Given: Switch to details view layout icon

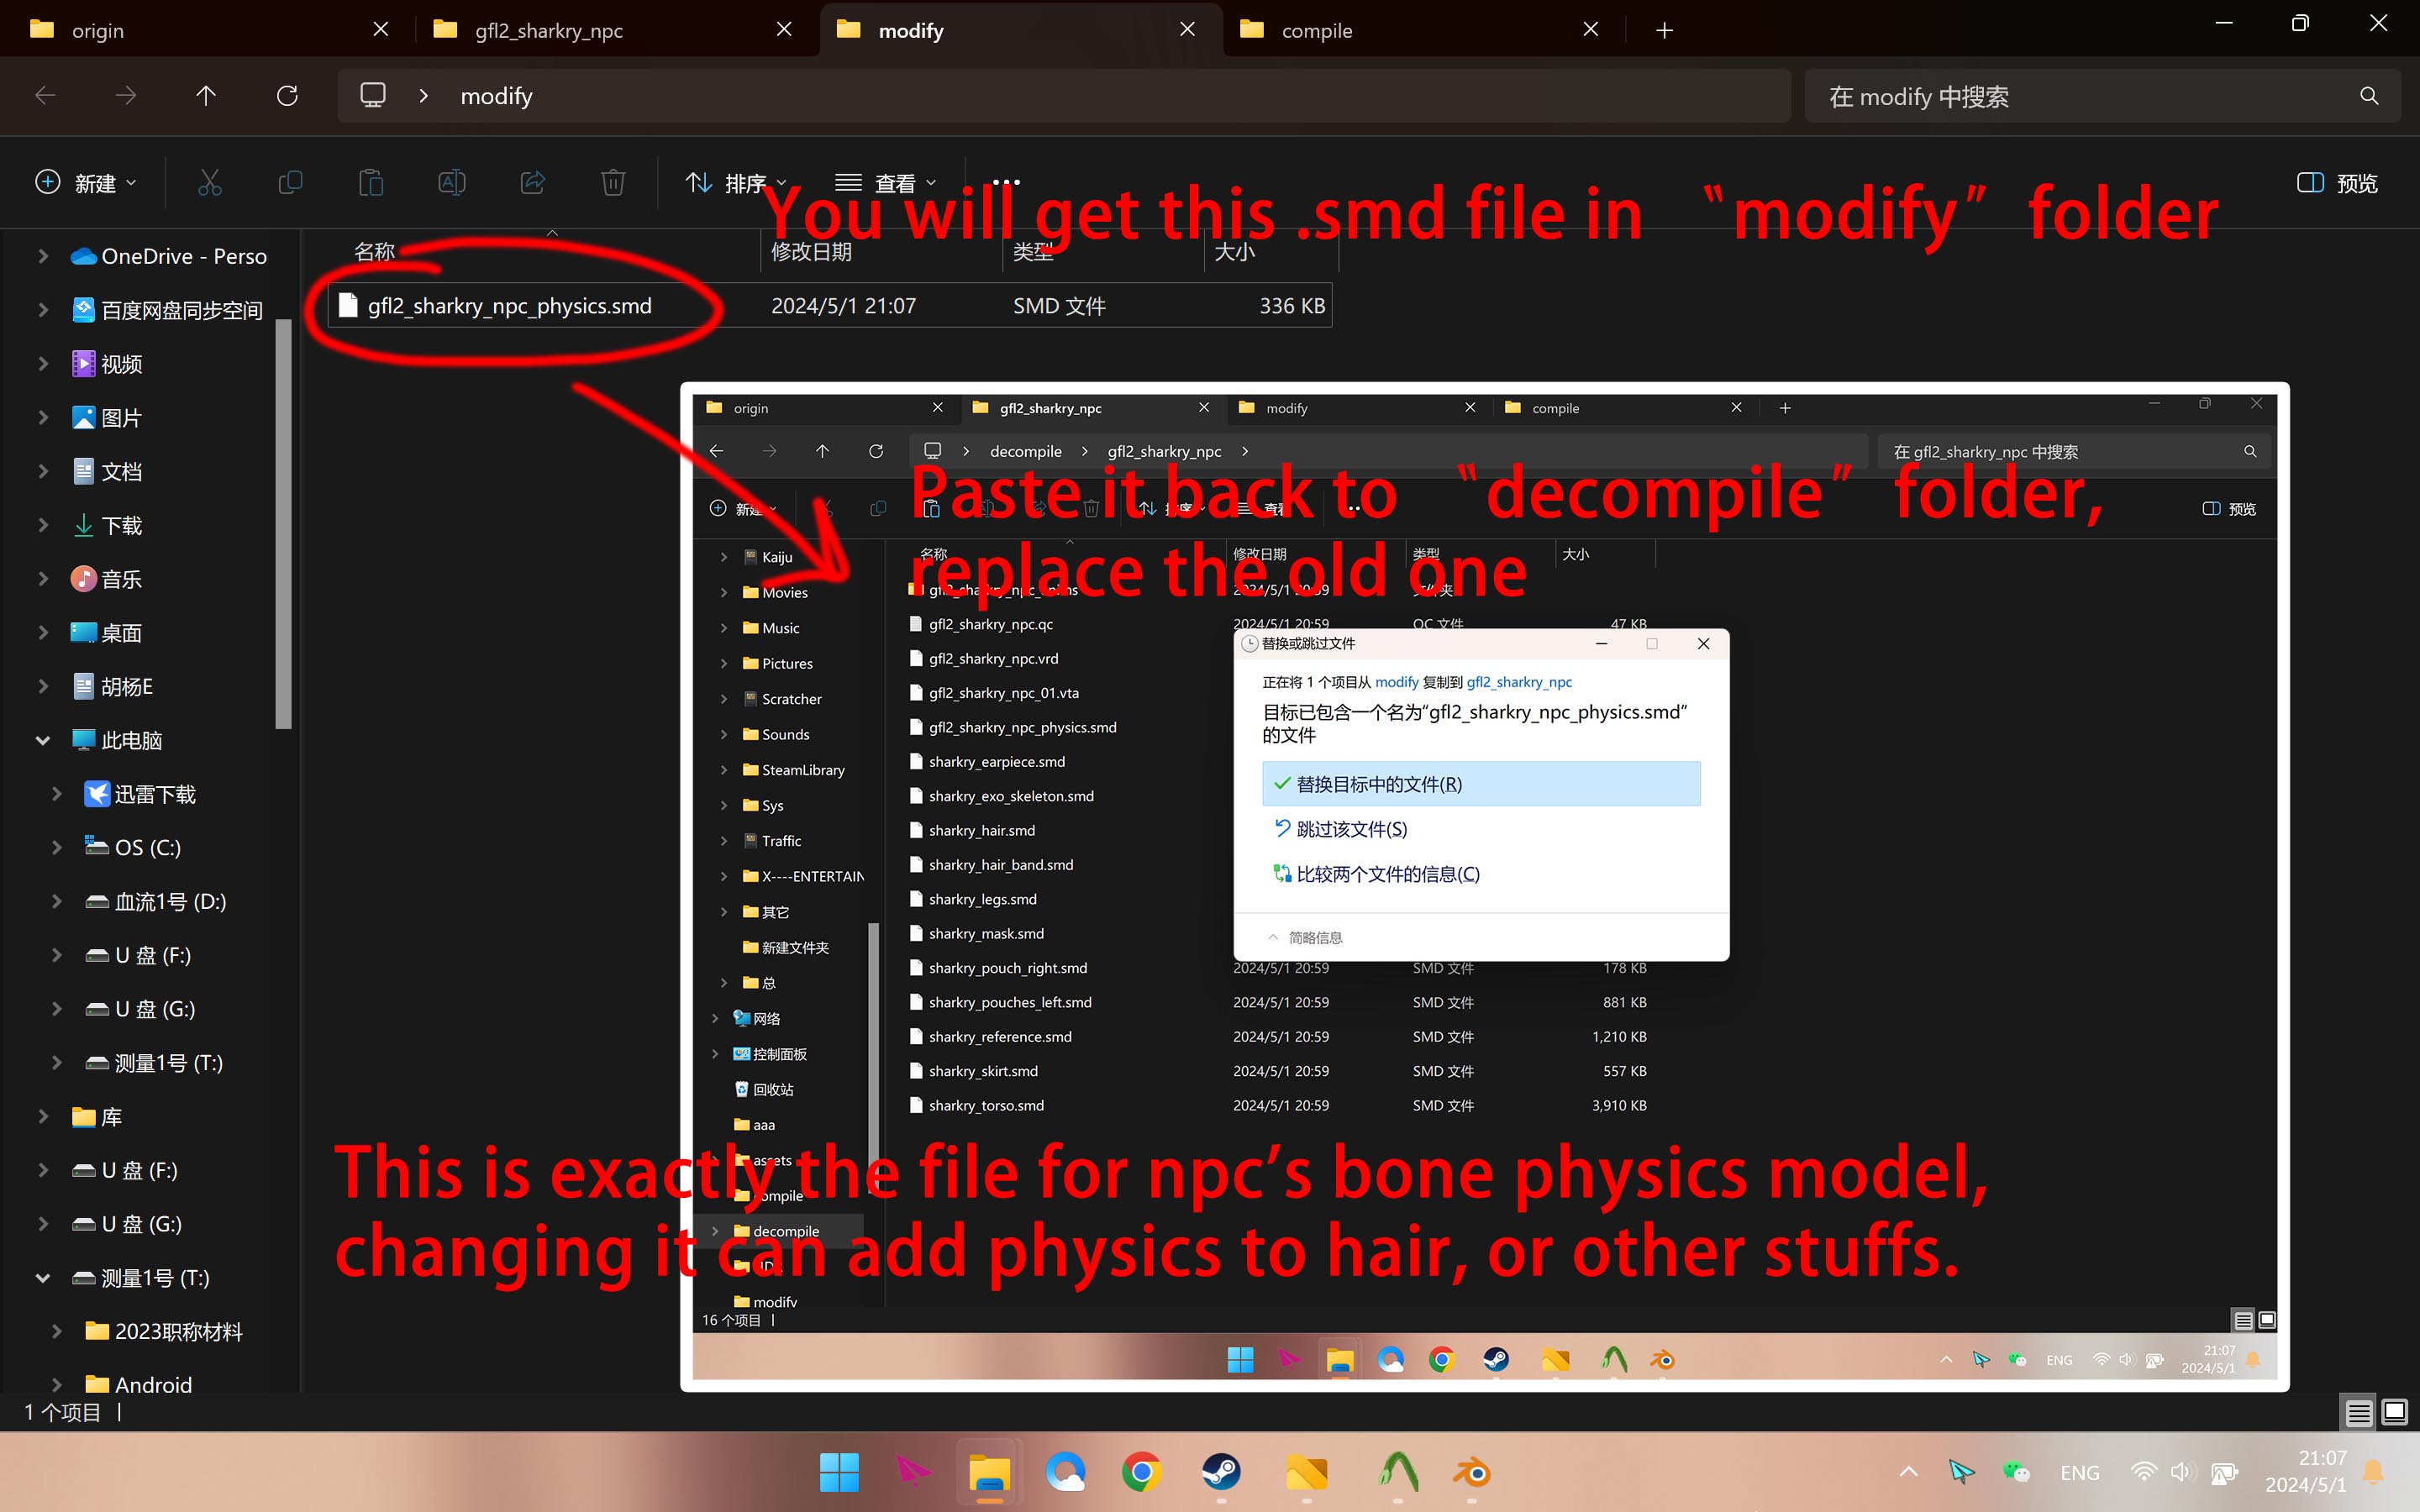Looking at the screenshot, I should point(2358,1412).
